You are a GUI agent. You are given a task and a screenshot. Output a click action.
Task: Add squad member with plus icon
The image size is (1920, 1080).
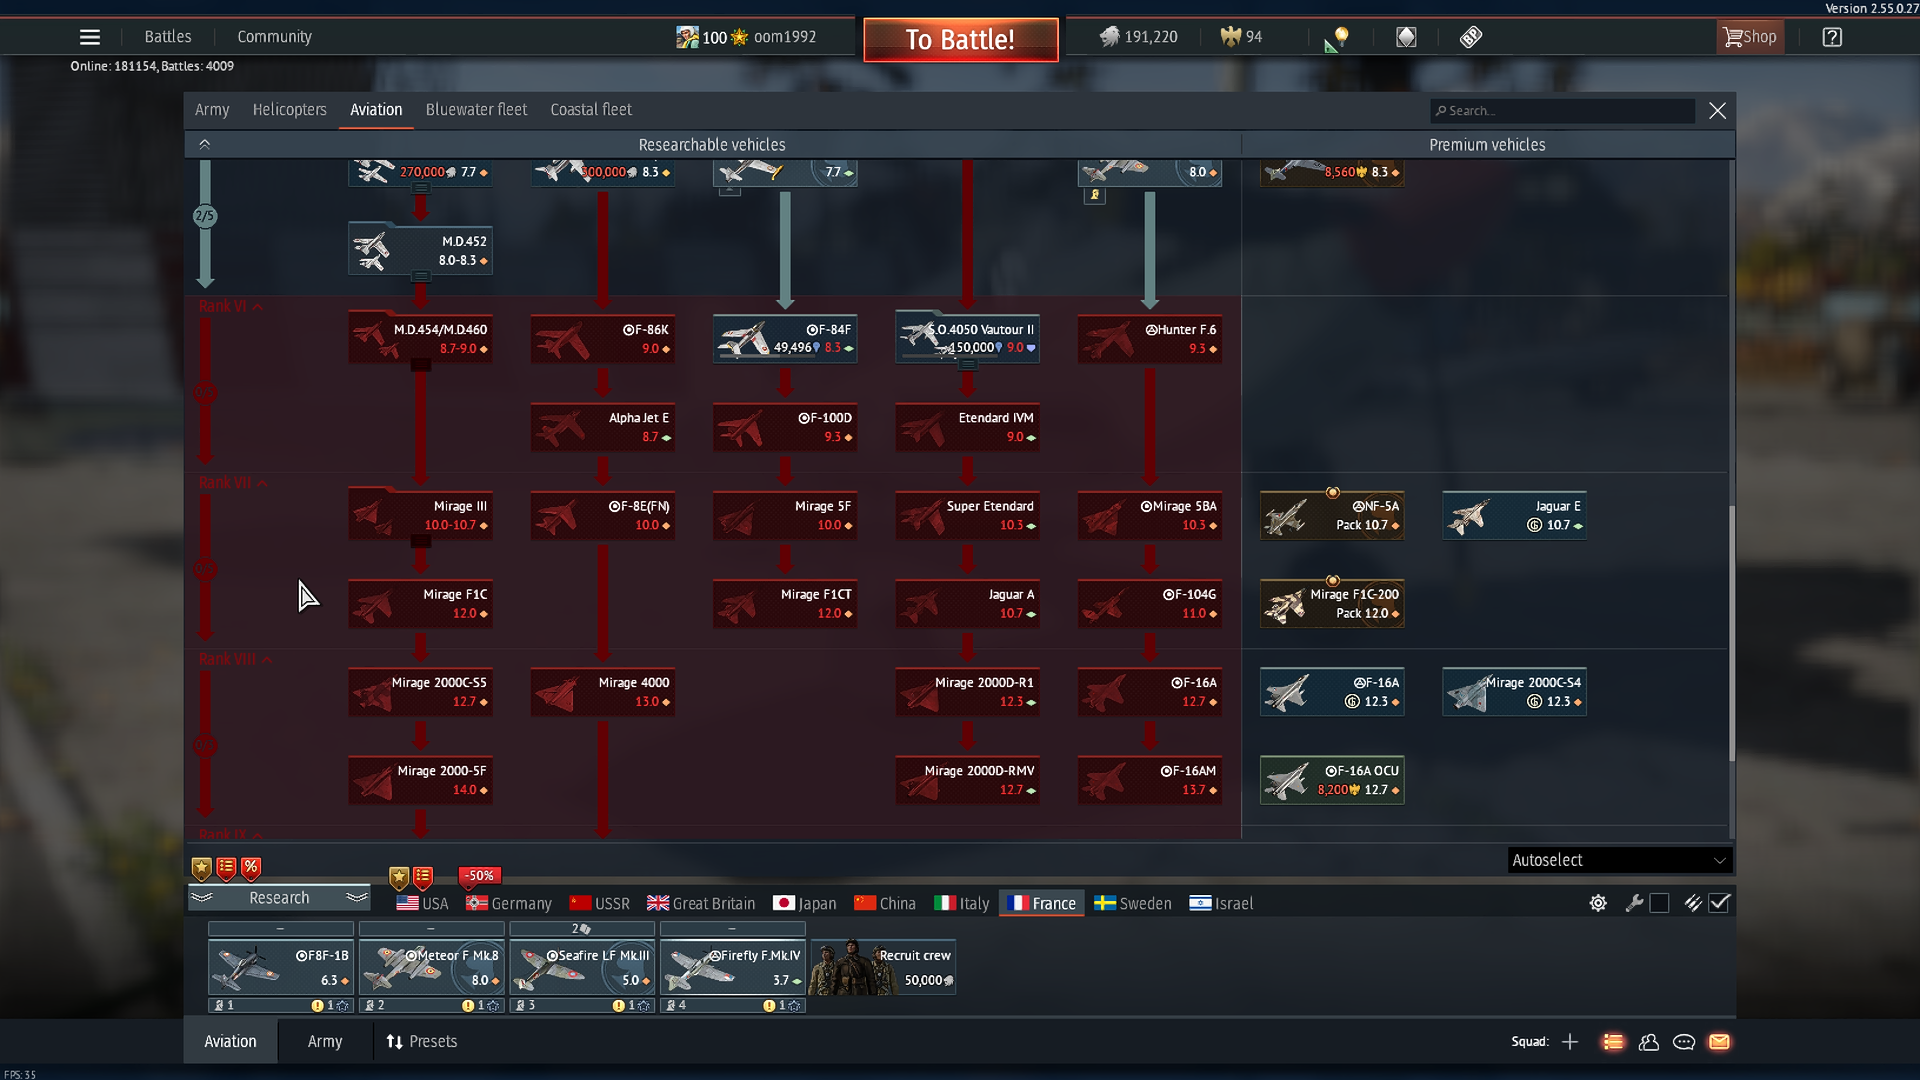tap(1570, 1042)
